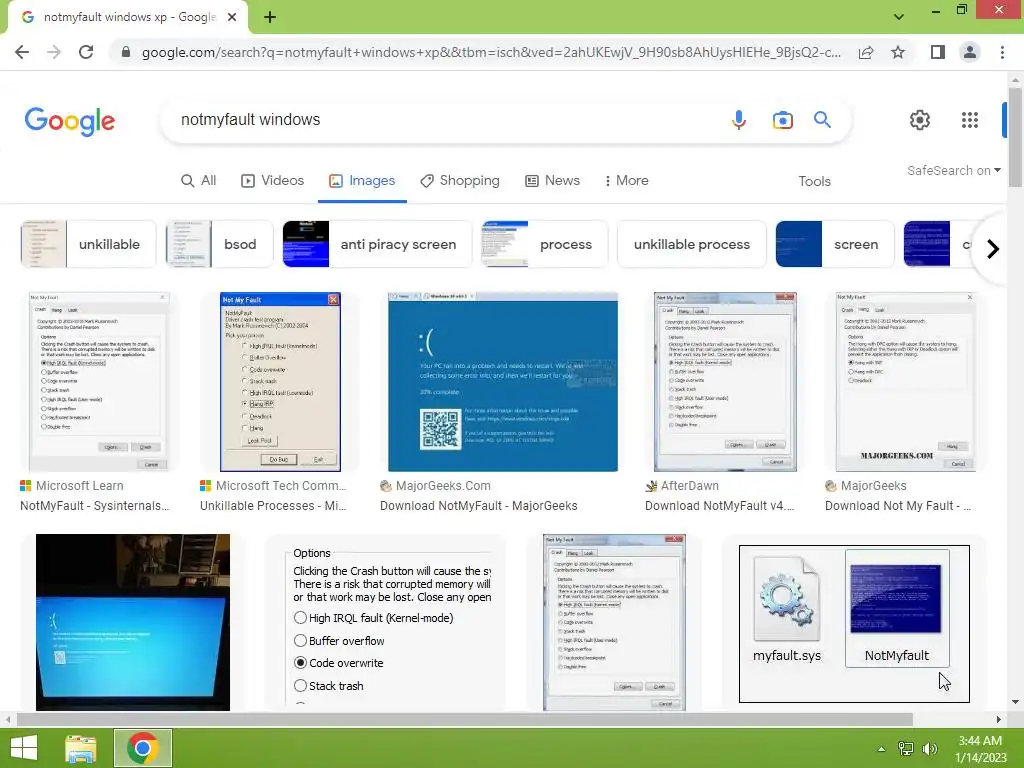Open Chrome three-dot menu
This screenshot has width=1024, height=768.
[1002, 52]
